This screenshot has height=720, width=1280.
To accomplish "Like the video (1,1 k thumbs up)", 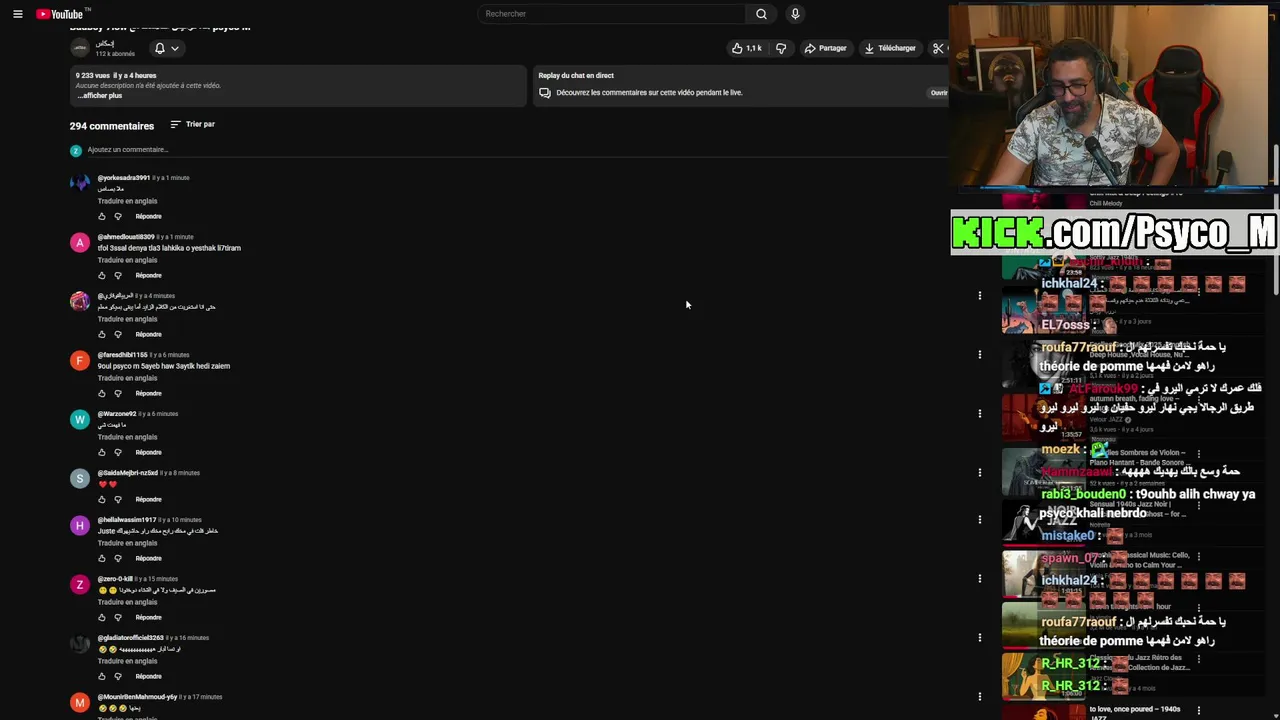I will [746, 48].
